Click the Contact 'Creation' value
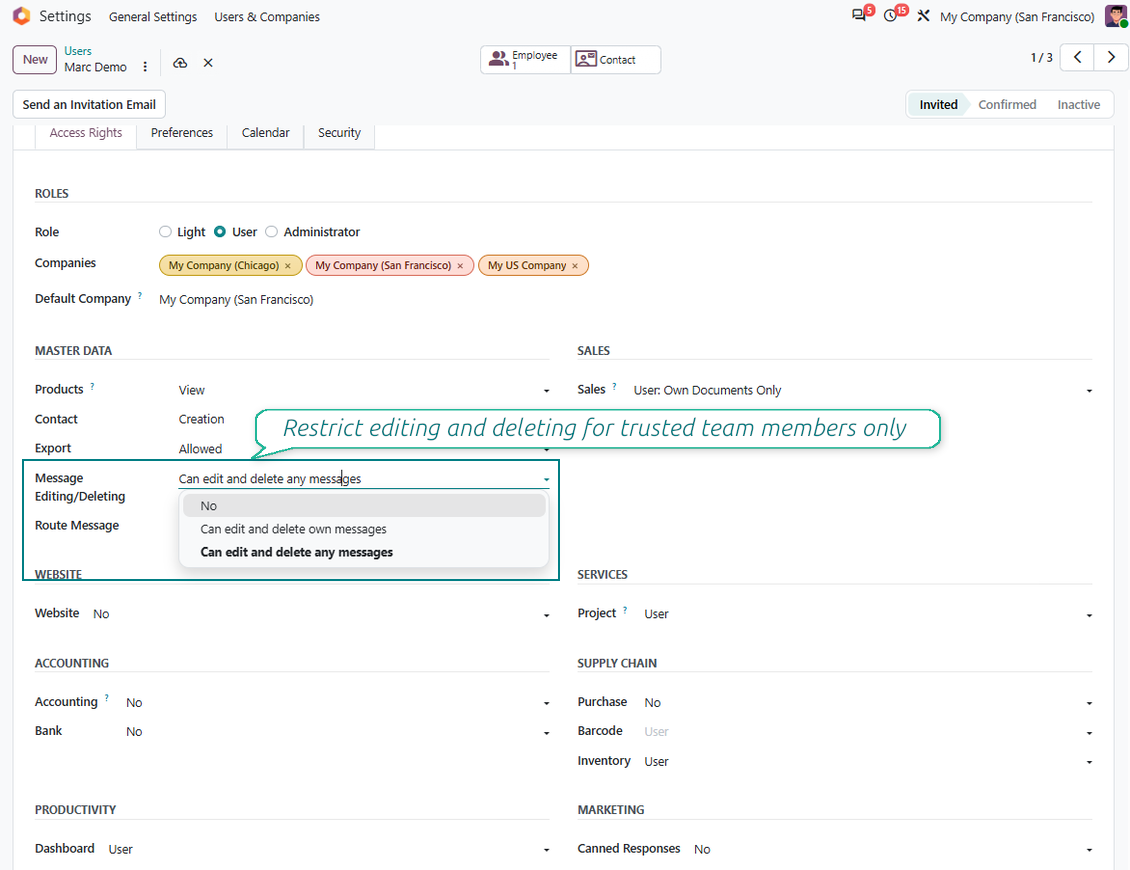Viewport: 1130px width, 870px height. pos(201,420)
